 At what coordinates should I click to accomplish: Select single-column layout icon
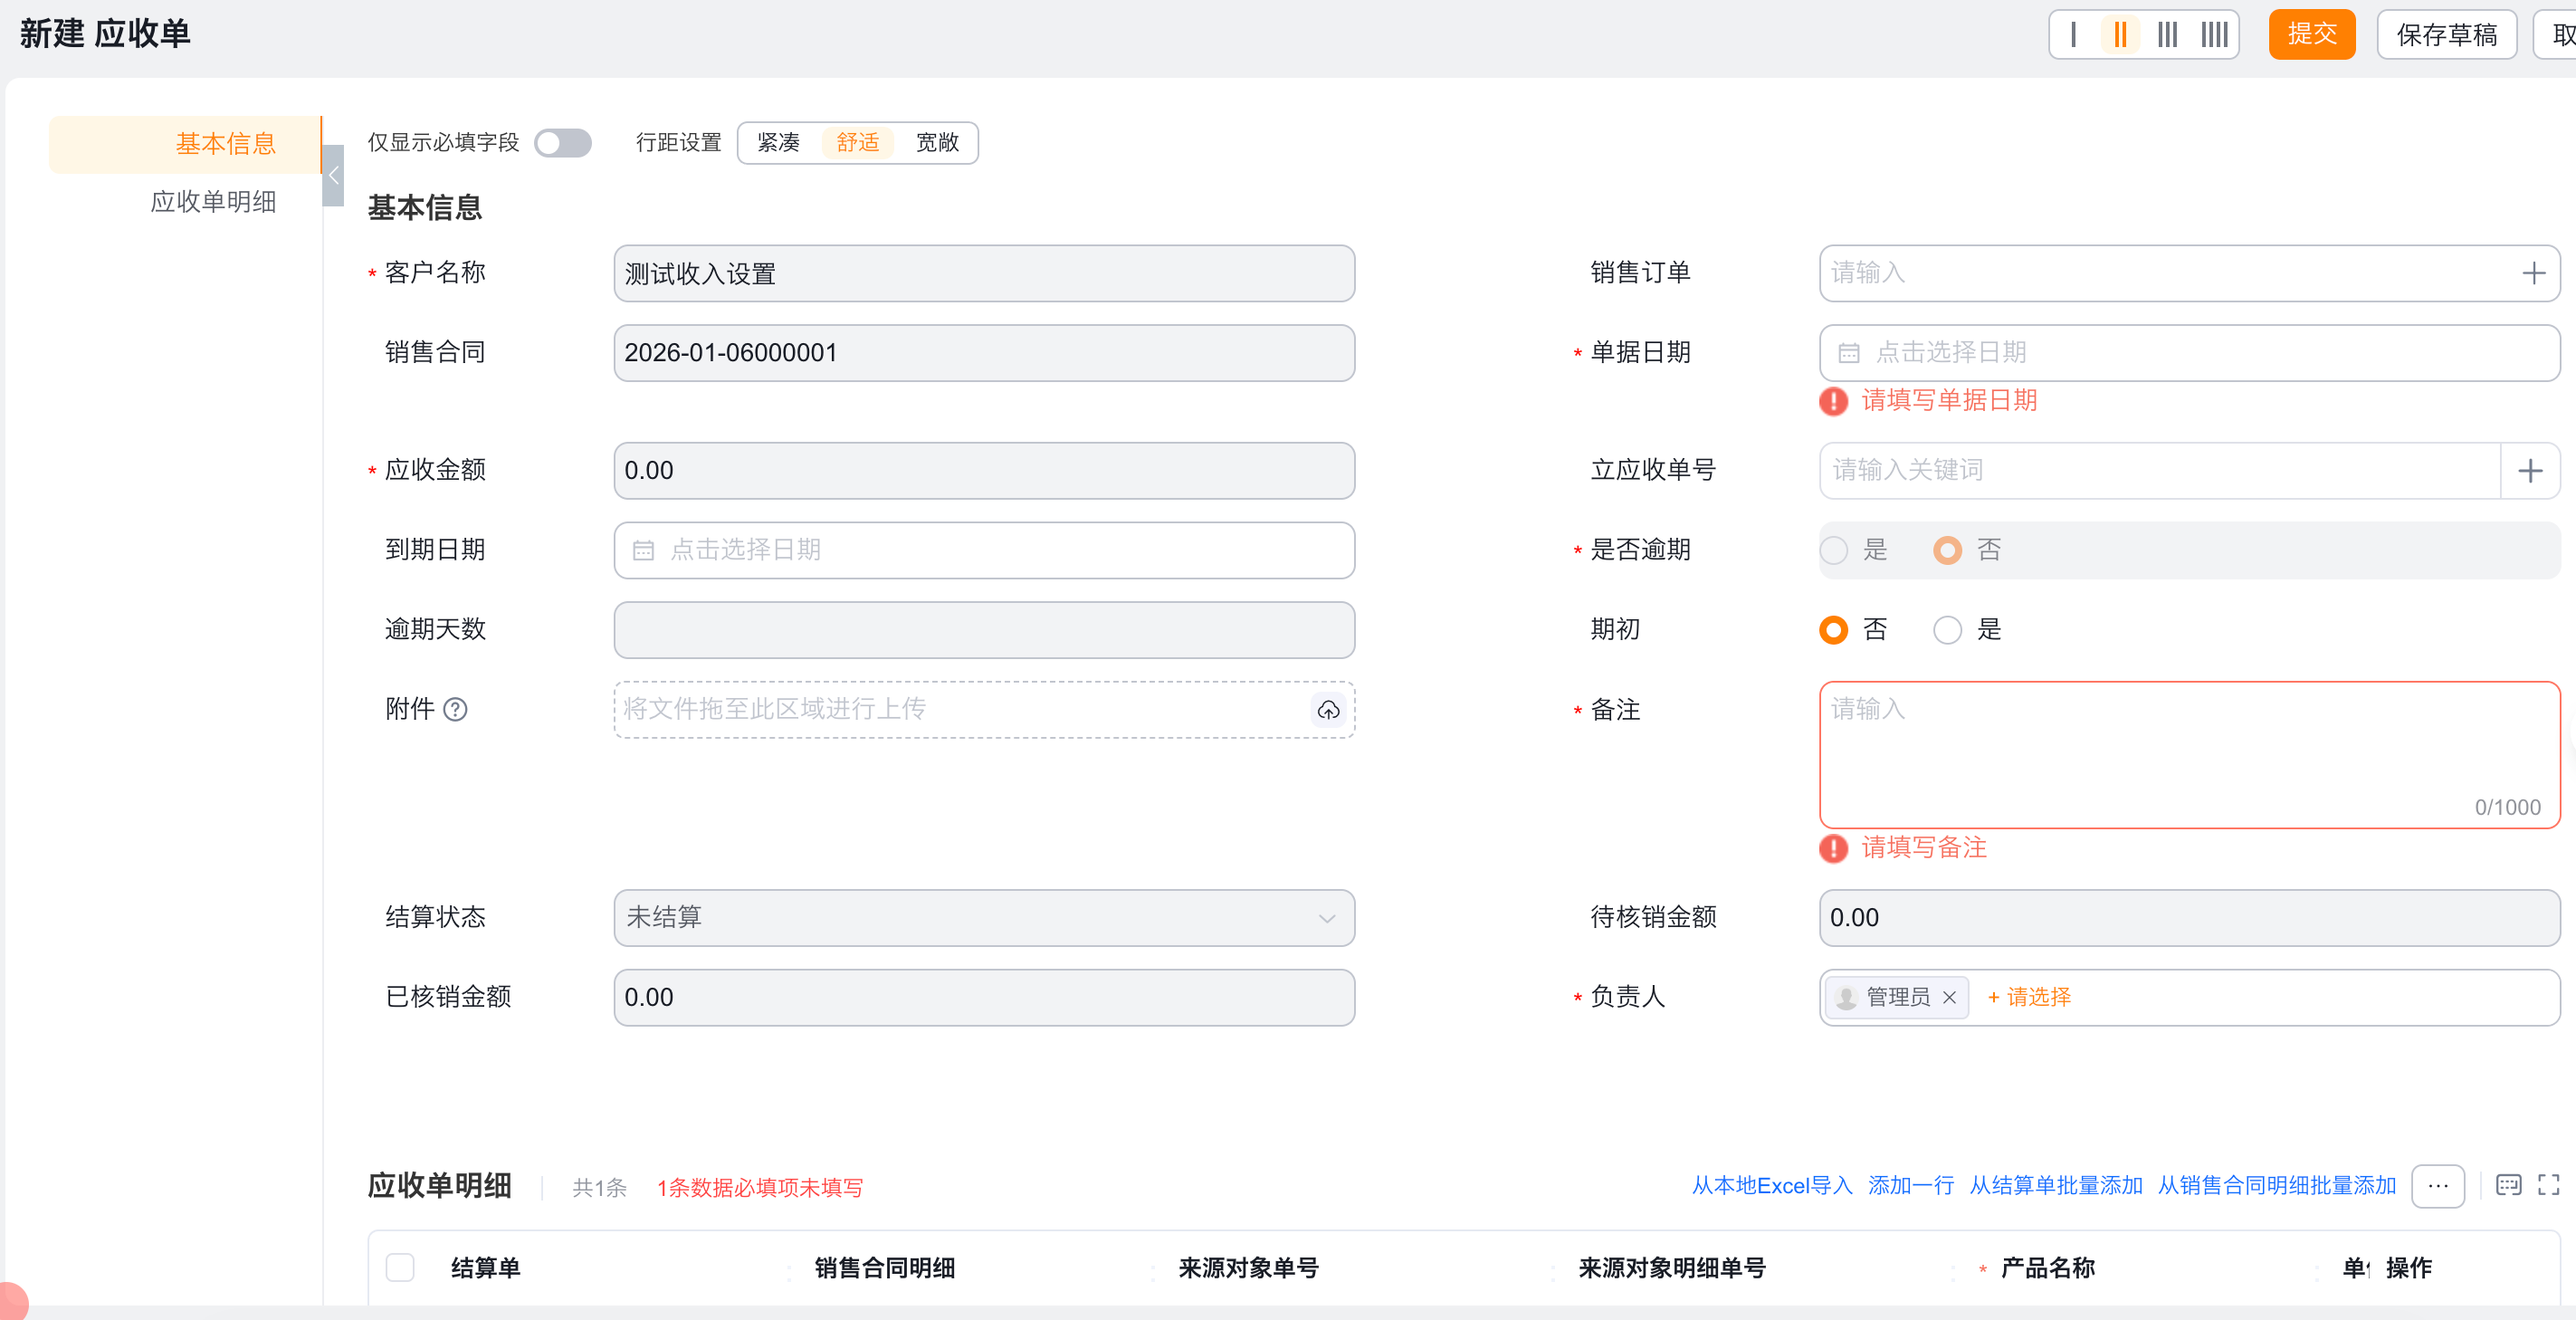coord(2073,35)
